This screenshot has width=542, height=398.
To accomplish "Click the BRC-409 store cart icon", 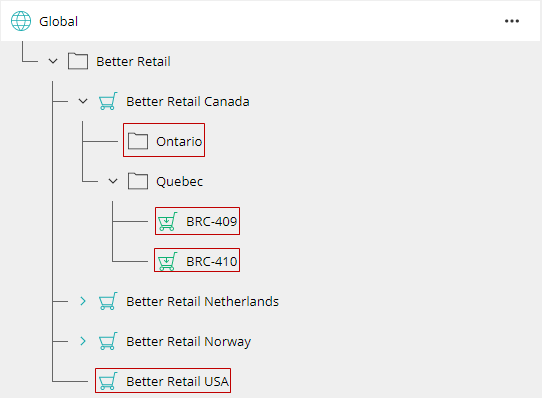I will point(167,221).
